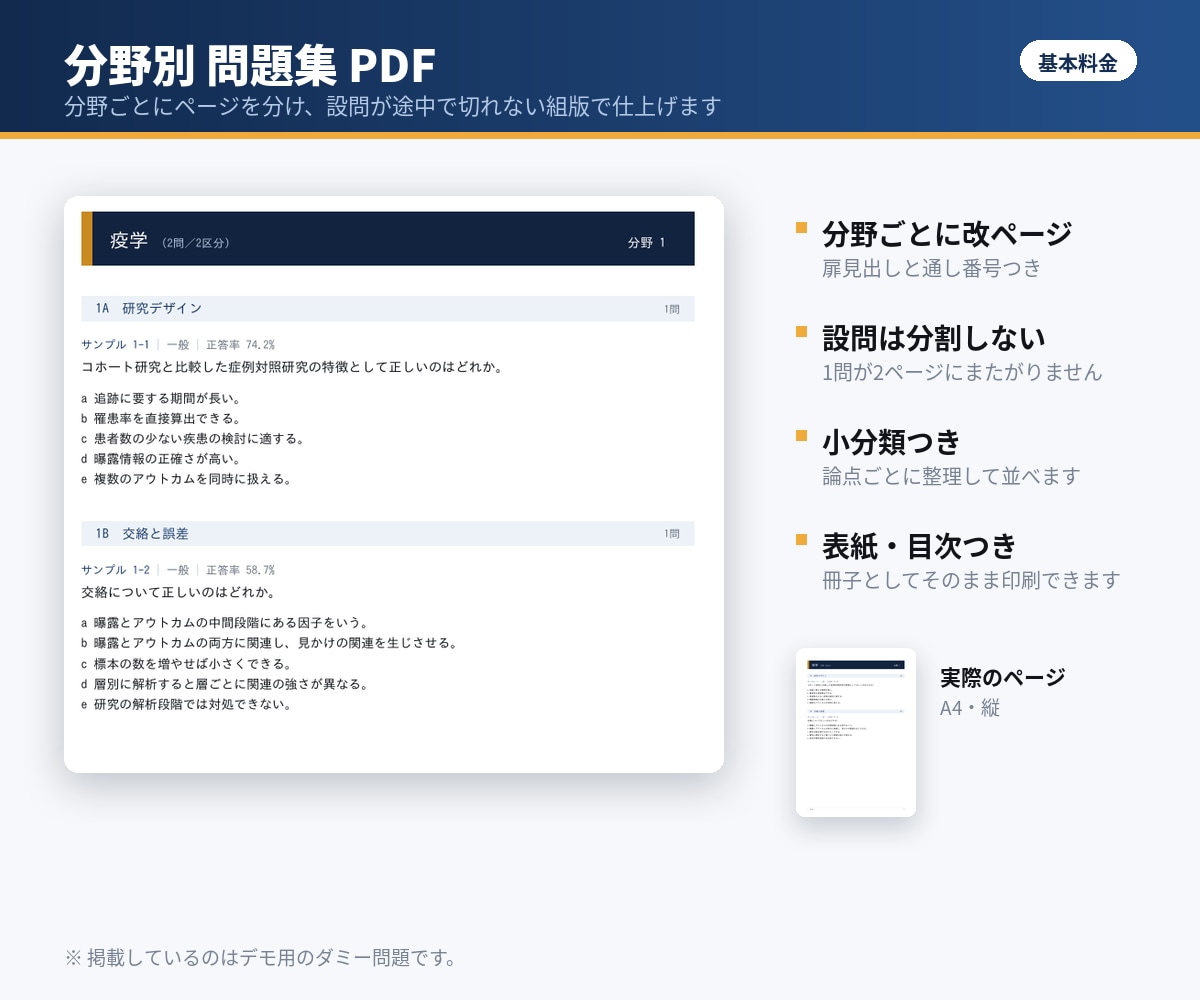Image resolution: width=1200 pixels, height=1000 pixels.
Task: Select answer a 追跡に要する期間が長い
Action: coord(161,398)
